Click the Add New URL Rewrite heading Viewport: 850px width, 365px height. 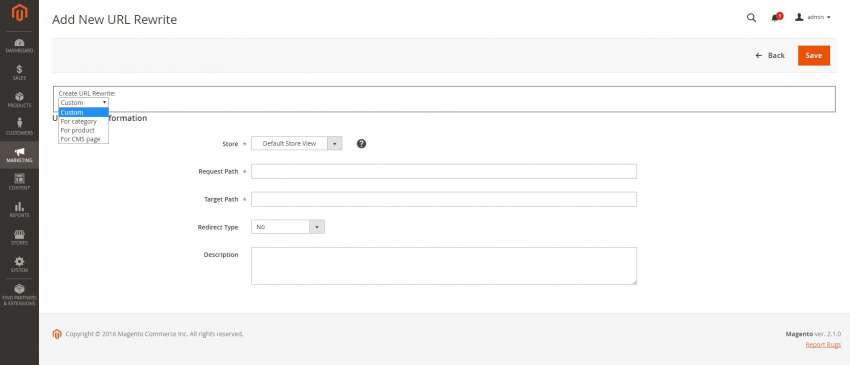114,20
